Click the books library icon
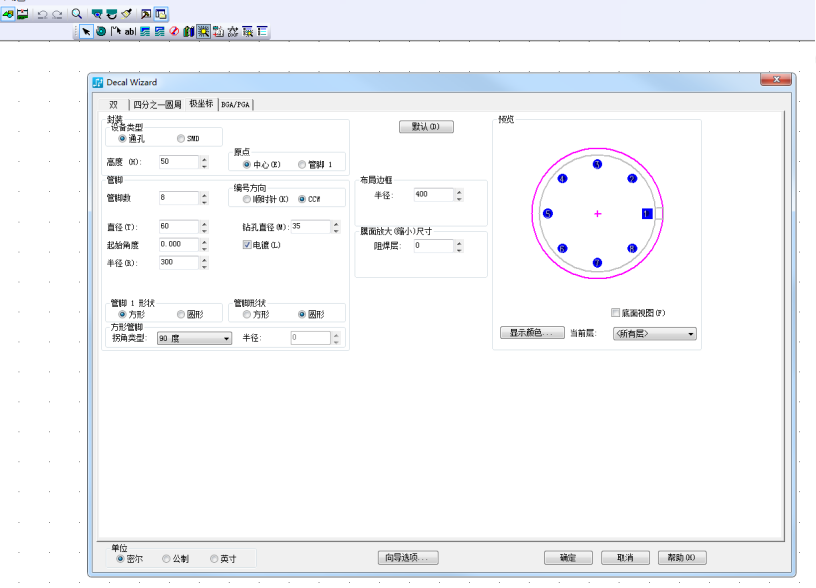816x588 pixels. pos(189,32)
